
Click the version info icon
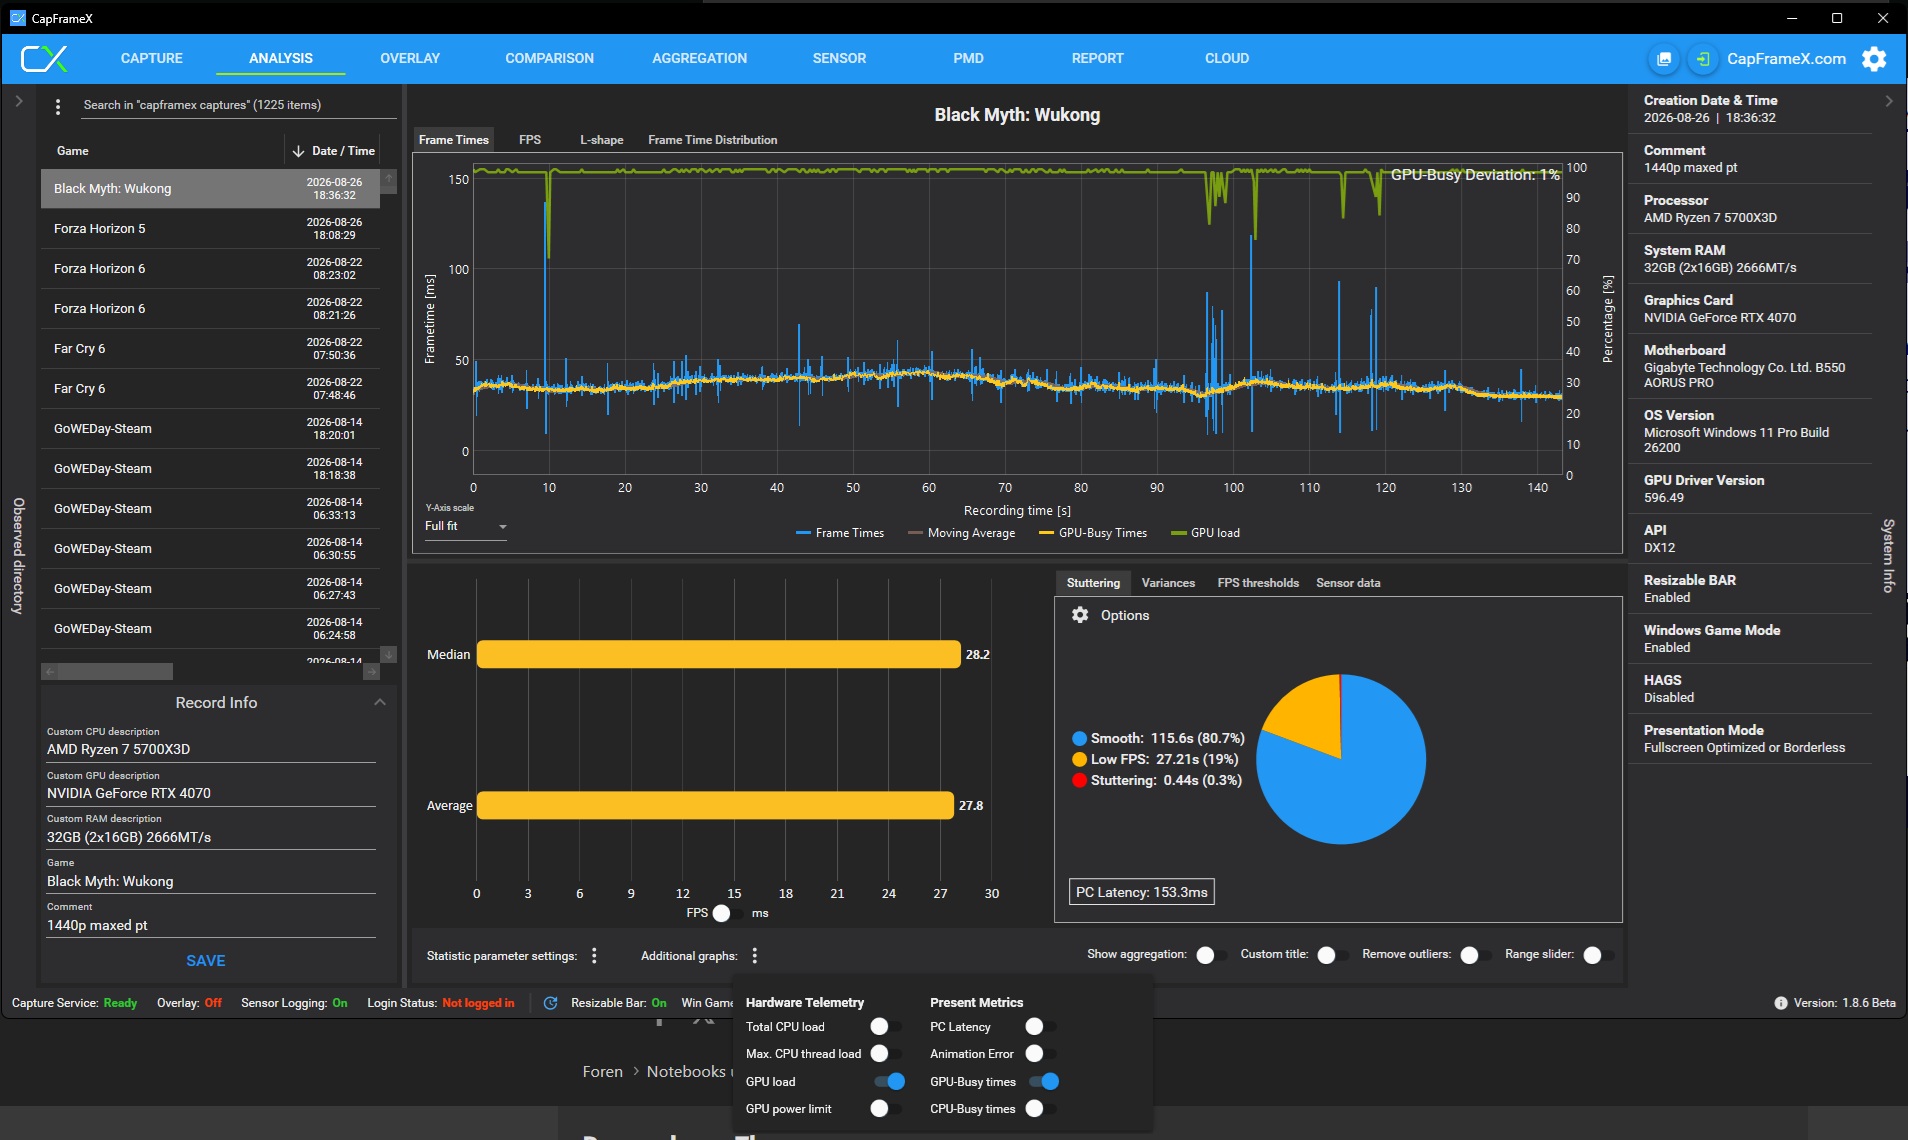click(x=1781, y=1003)
